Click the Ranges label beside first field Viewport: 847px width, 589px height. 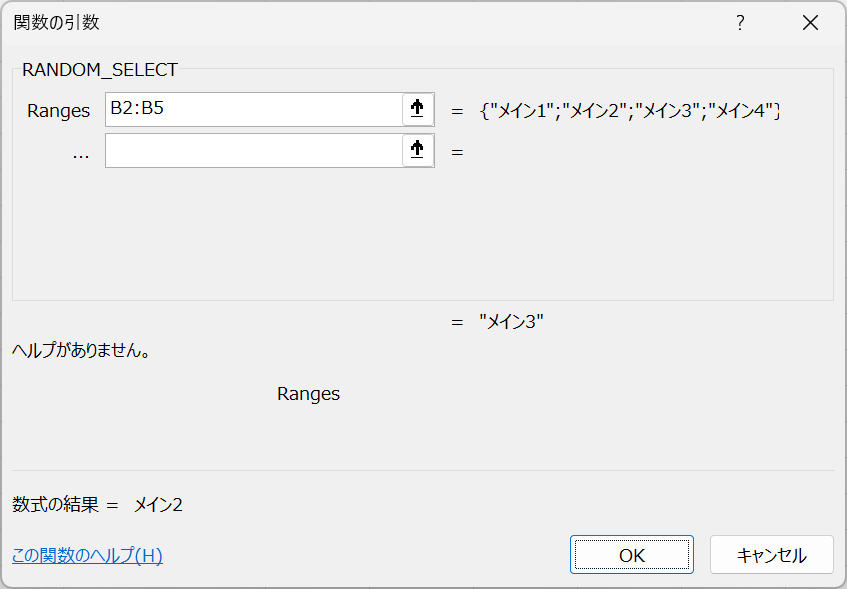pos(58,111)
